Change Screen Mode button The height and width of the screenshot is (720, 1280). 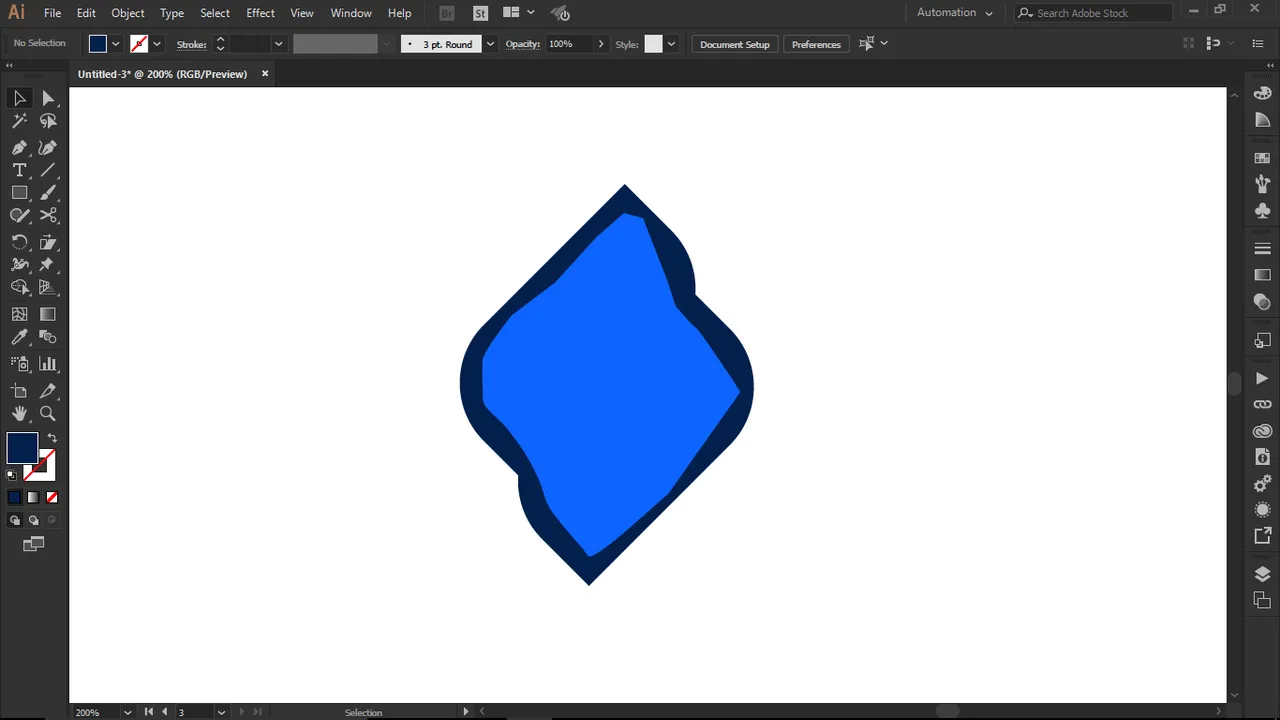(x=34, y=544)
